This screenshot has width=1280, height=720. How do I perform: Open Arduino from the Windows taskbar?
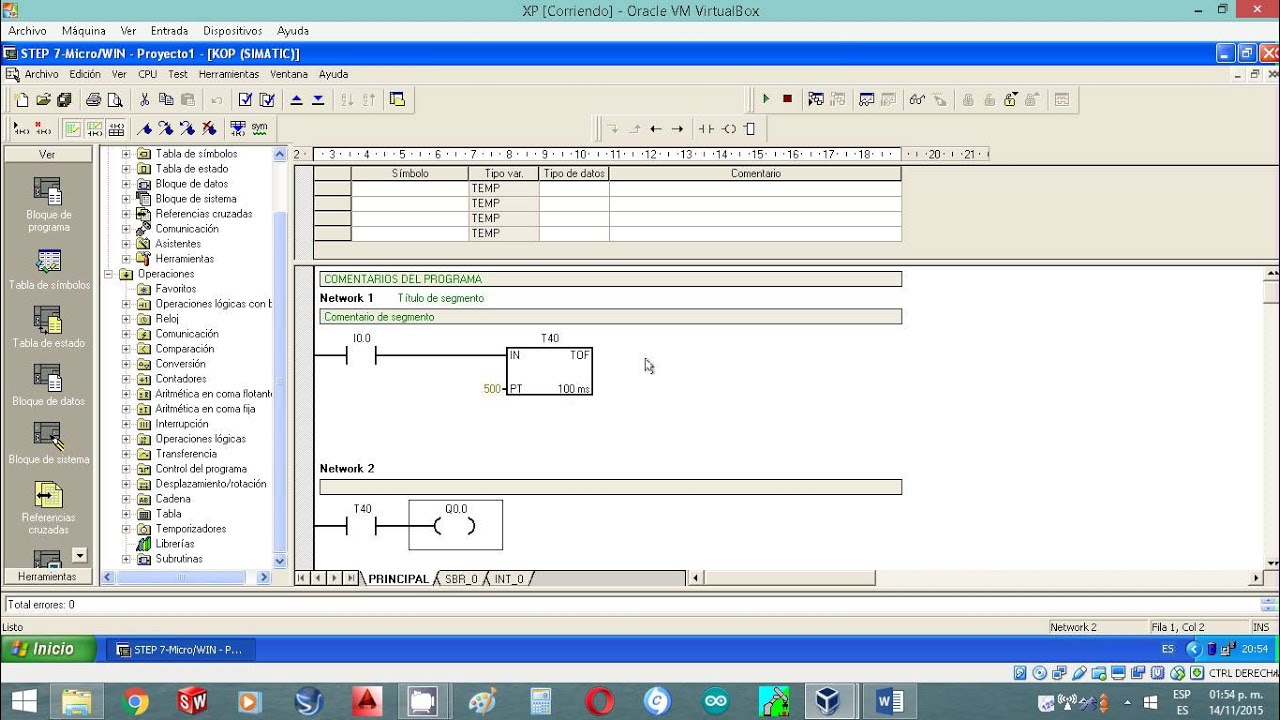[x=715, y=702]
